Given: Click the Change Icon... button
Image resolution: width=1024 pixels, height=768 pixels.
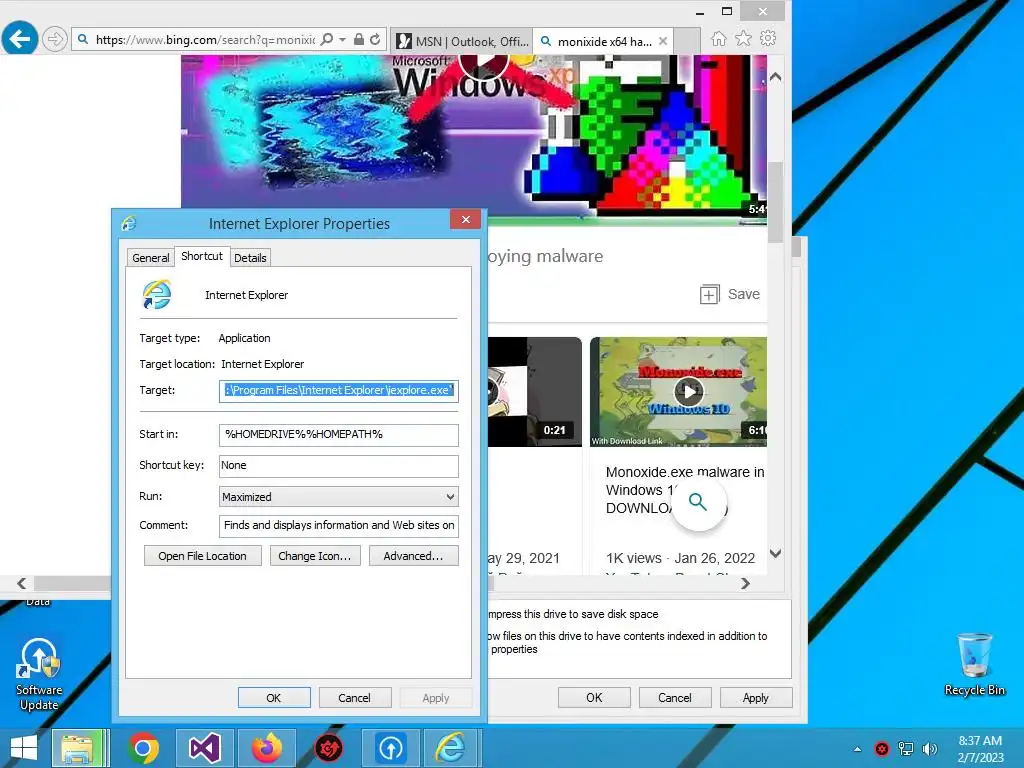Looking at the screenshot, I should click(x=315, y=556).
